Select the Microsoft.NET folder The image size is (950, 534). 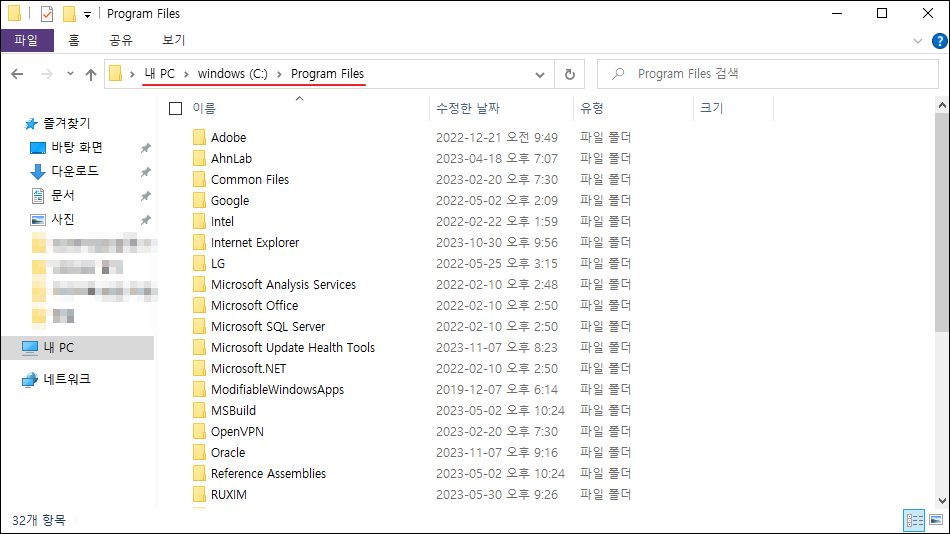point(248,369)
